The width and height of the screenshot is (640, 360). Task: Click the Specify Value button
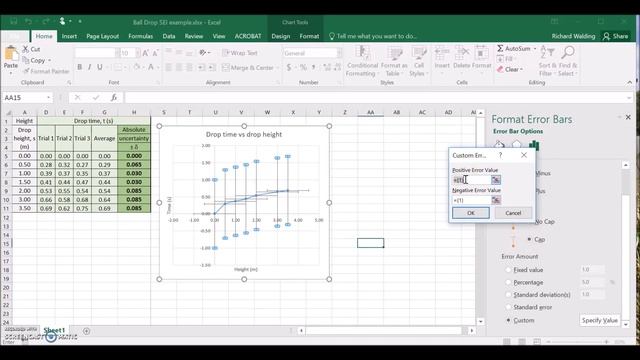(600, 320)
